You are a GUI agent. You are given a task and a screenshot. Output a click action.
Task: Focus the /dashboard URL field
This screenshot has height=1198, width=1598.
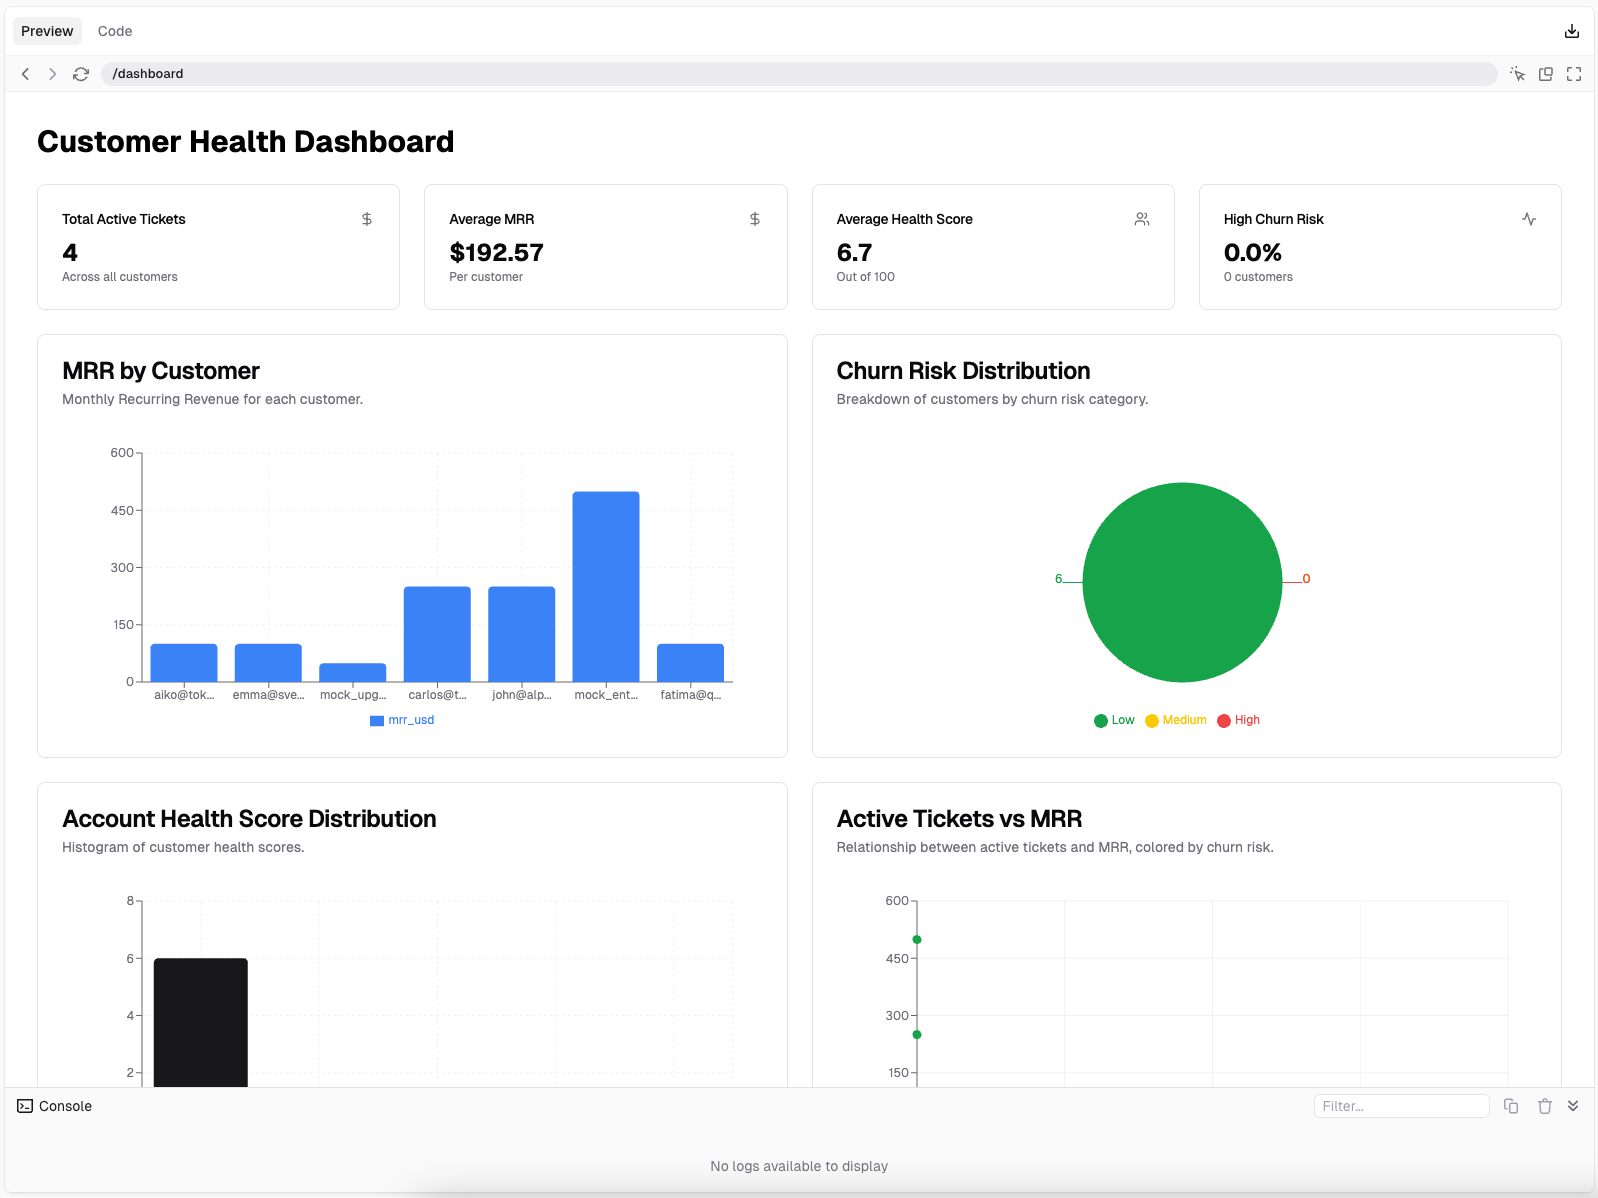tap(799, 74)
